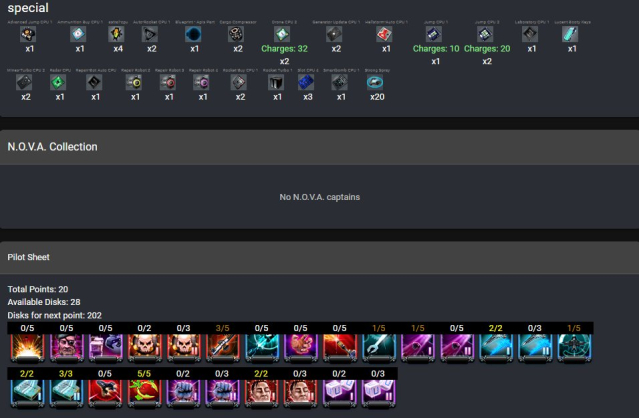Select the Cargo Compressor item
Image resolution: width=639 pixels, height=418 pixels.
[x=236, y=34]
